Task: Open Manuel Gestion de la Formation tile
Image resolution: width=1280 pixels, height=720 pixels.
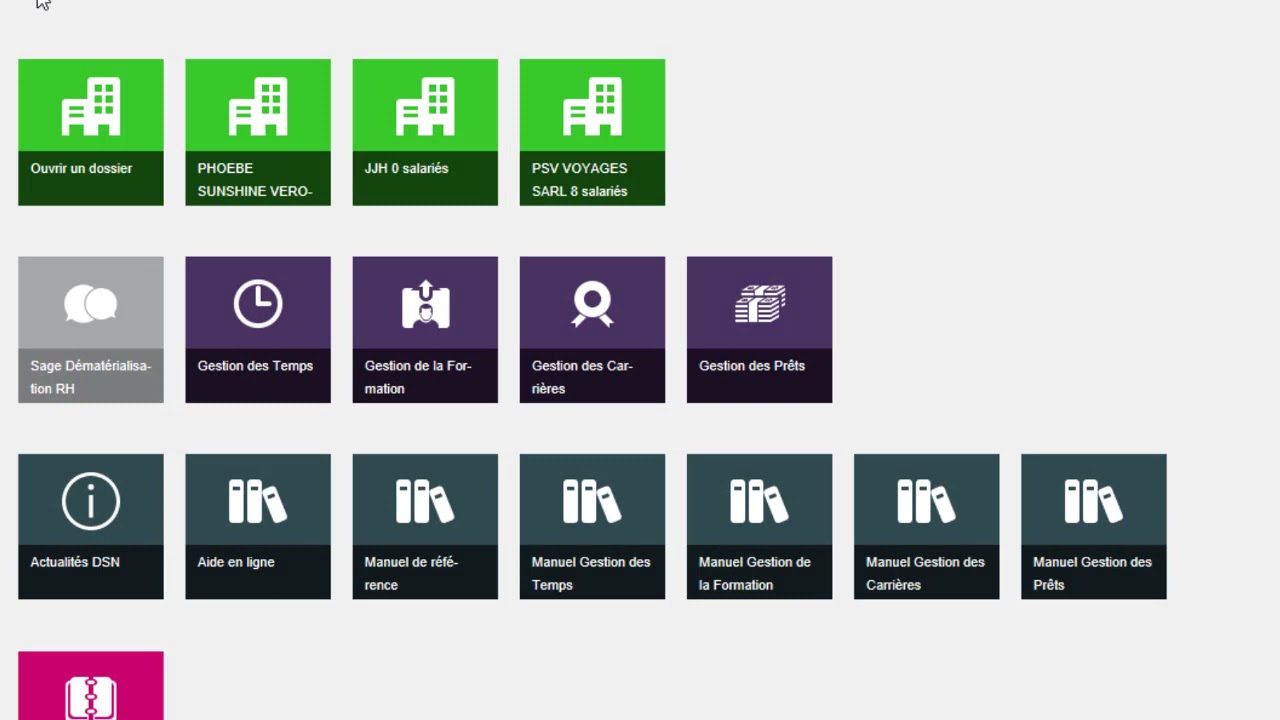Action: (x=759, y=527)
